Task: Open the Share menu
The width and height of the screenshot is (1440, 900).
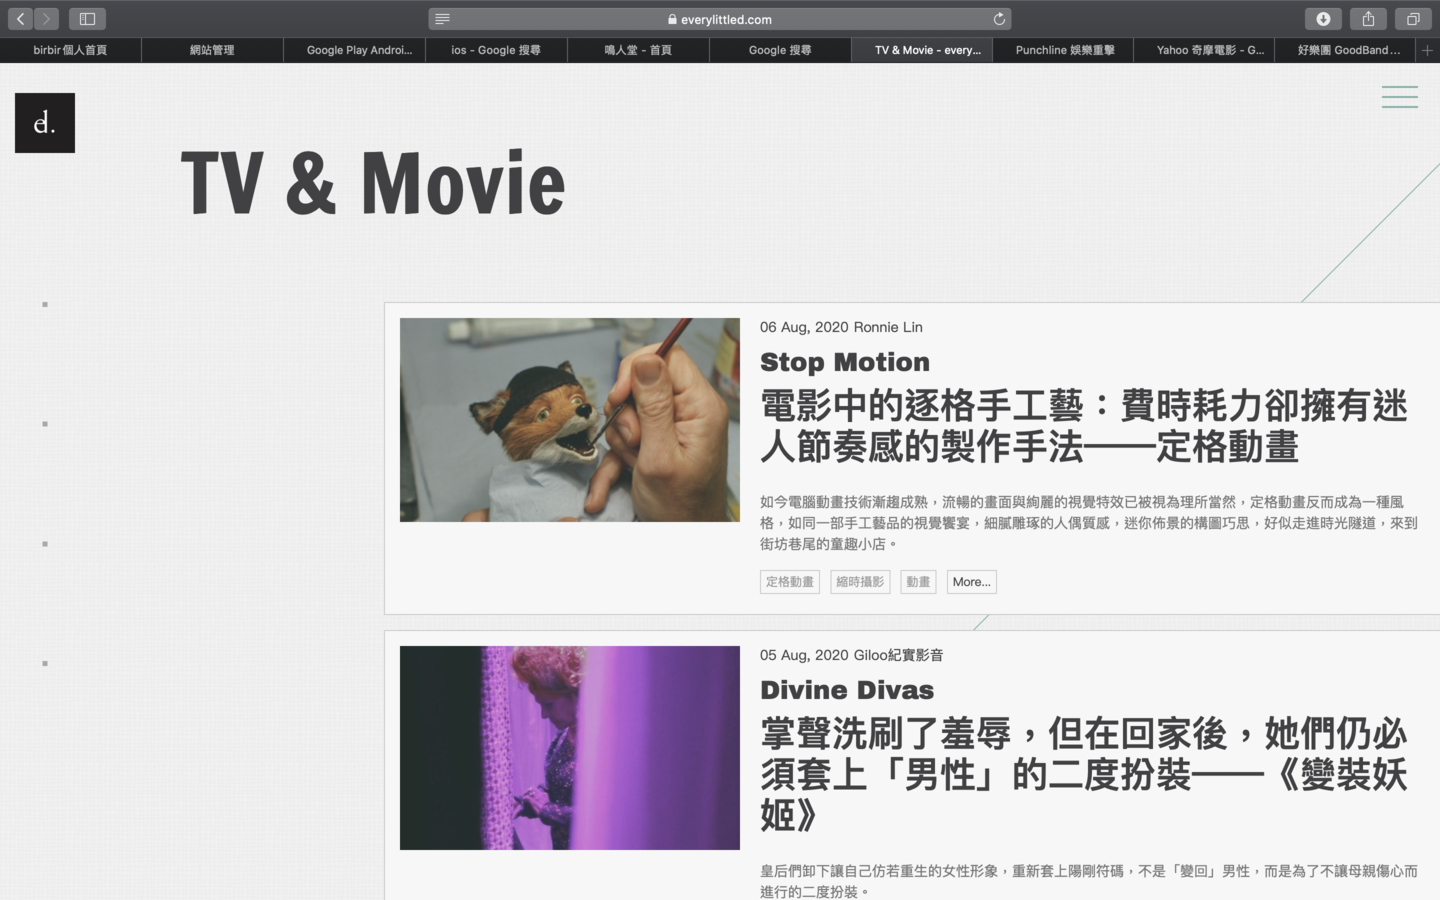Action: coord(1368,18)
